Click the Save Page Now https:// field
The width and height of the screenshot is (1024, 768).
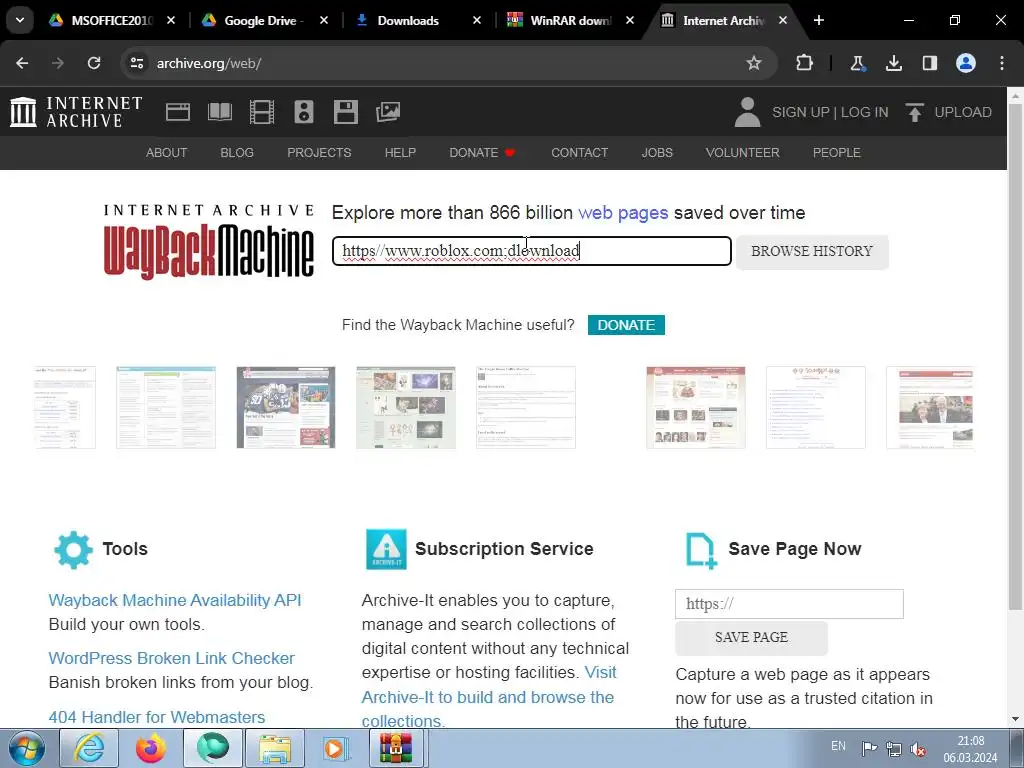pos(789,603)
